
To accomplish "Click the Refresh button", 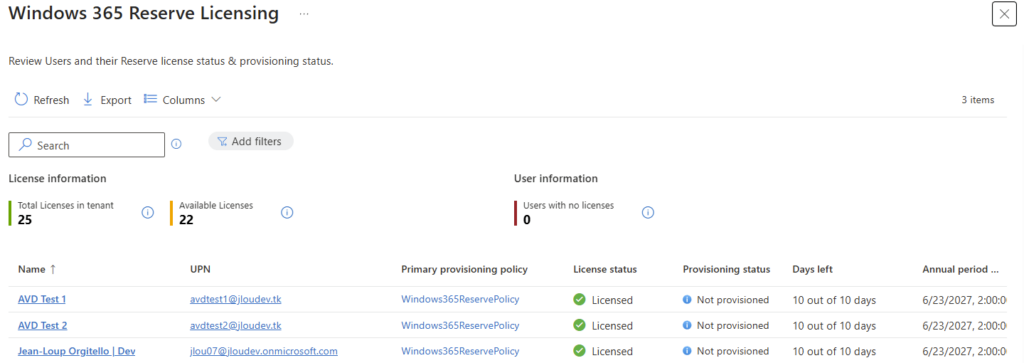I will (x=42, y=100).
